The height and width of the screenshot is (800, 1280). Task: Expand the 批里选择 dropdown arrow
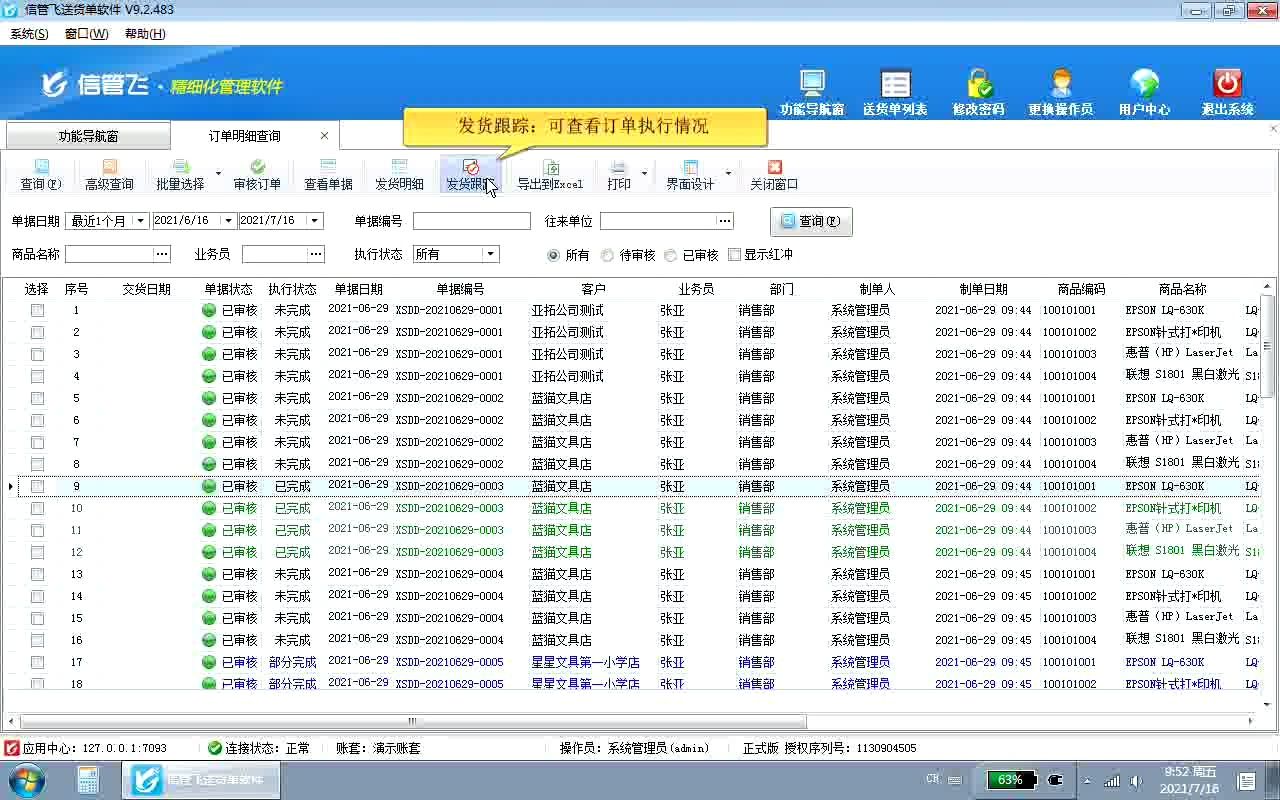[218, 174]
